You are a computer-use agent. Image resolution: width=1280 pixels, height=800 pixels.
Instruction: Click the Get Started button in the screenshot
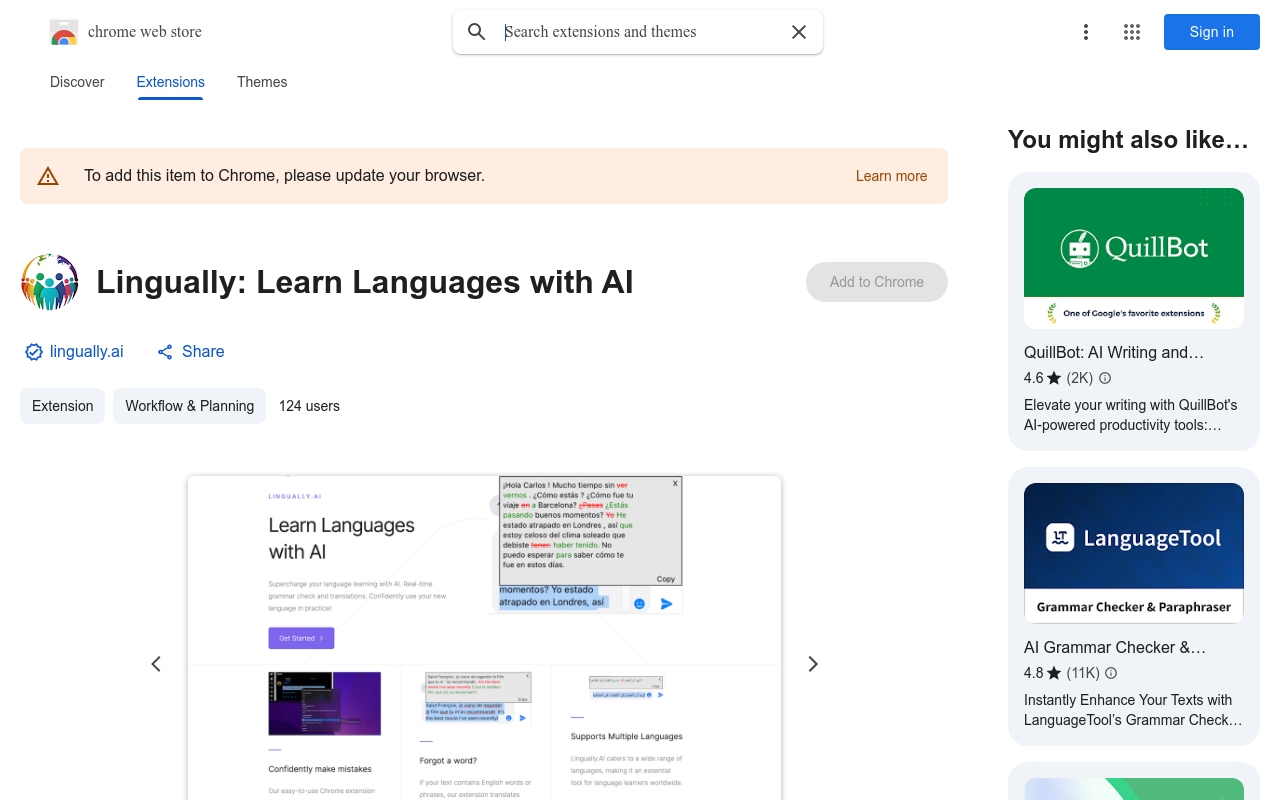click(x=301, y=638)
